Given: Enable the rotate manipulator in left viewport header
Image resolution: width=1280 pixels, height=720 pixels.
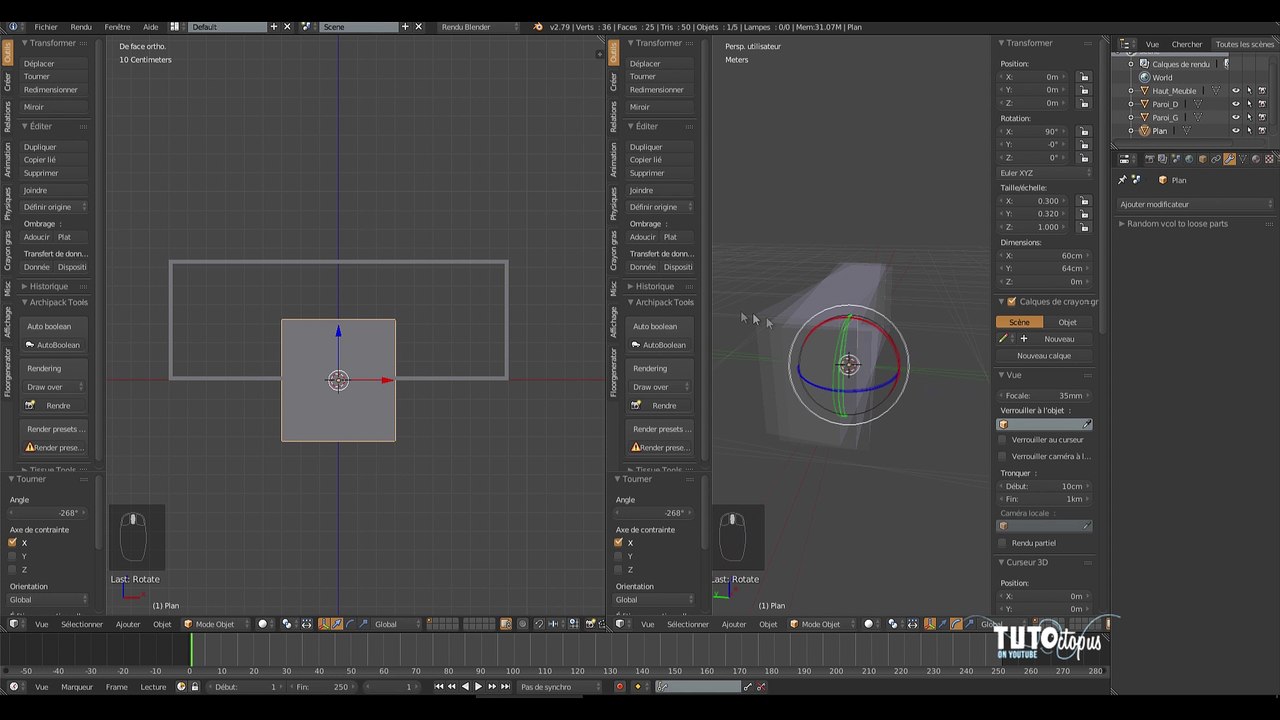Looking at the screenshot, I should 350,624.
